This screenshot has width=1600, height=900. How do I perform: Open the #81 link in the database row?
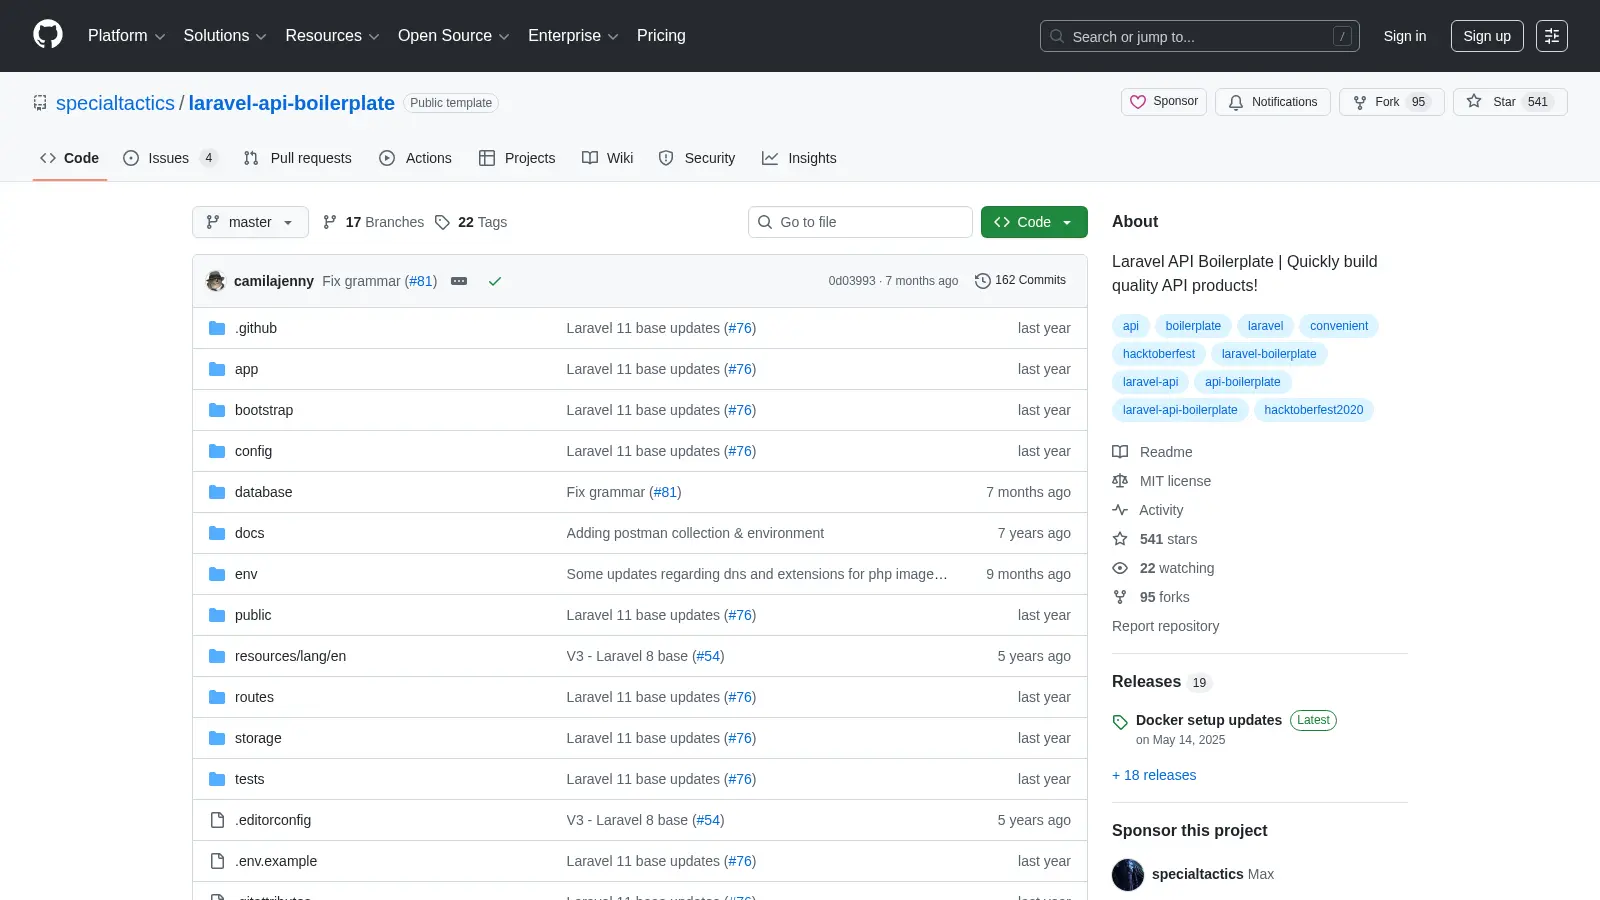(x=665, y=492)
